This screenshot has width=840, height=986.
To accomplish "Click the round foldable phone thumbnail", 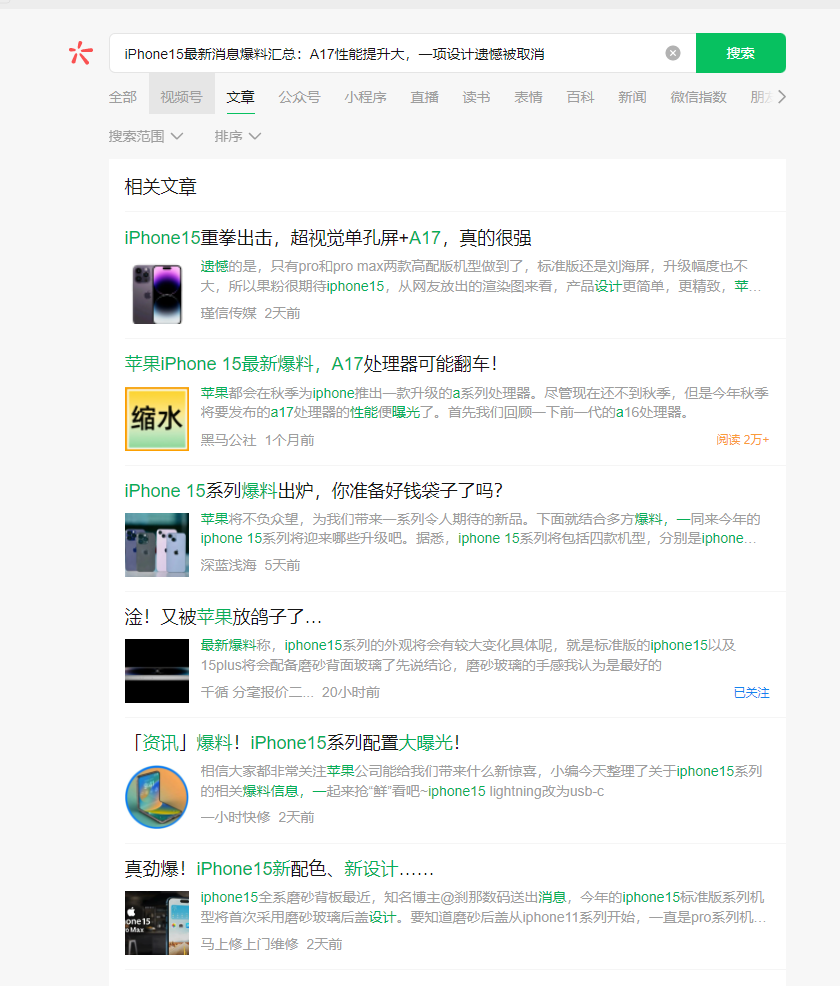I will [x=157, y=797].
